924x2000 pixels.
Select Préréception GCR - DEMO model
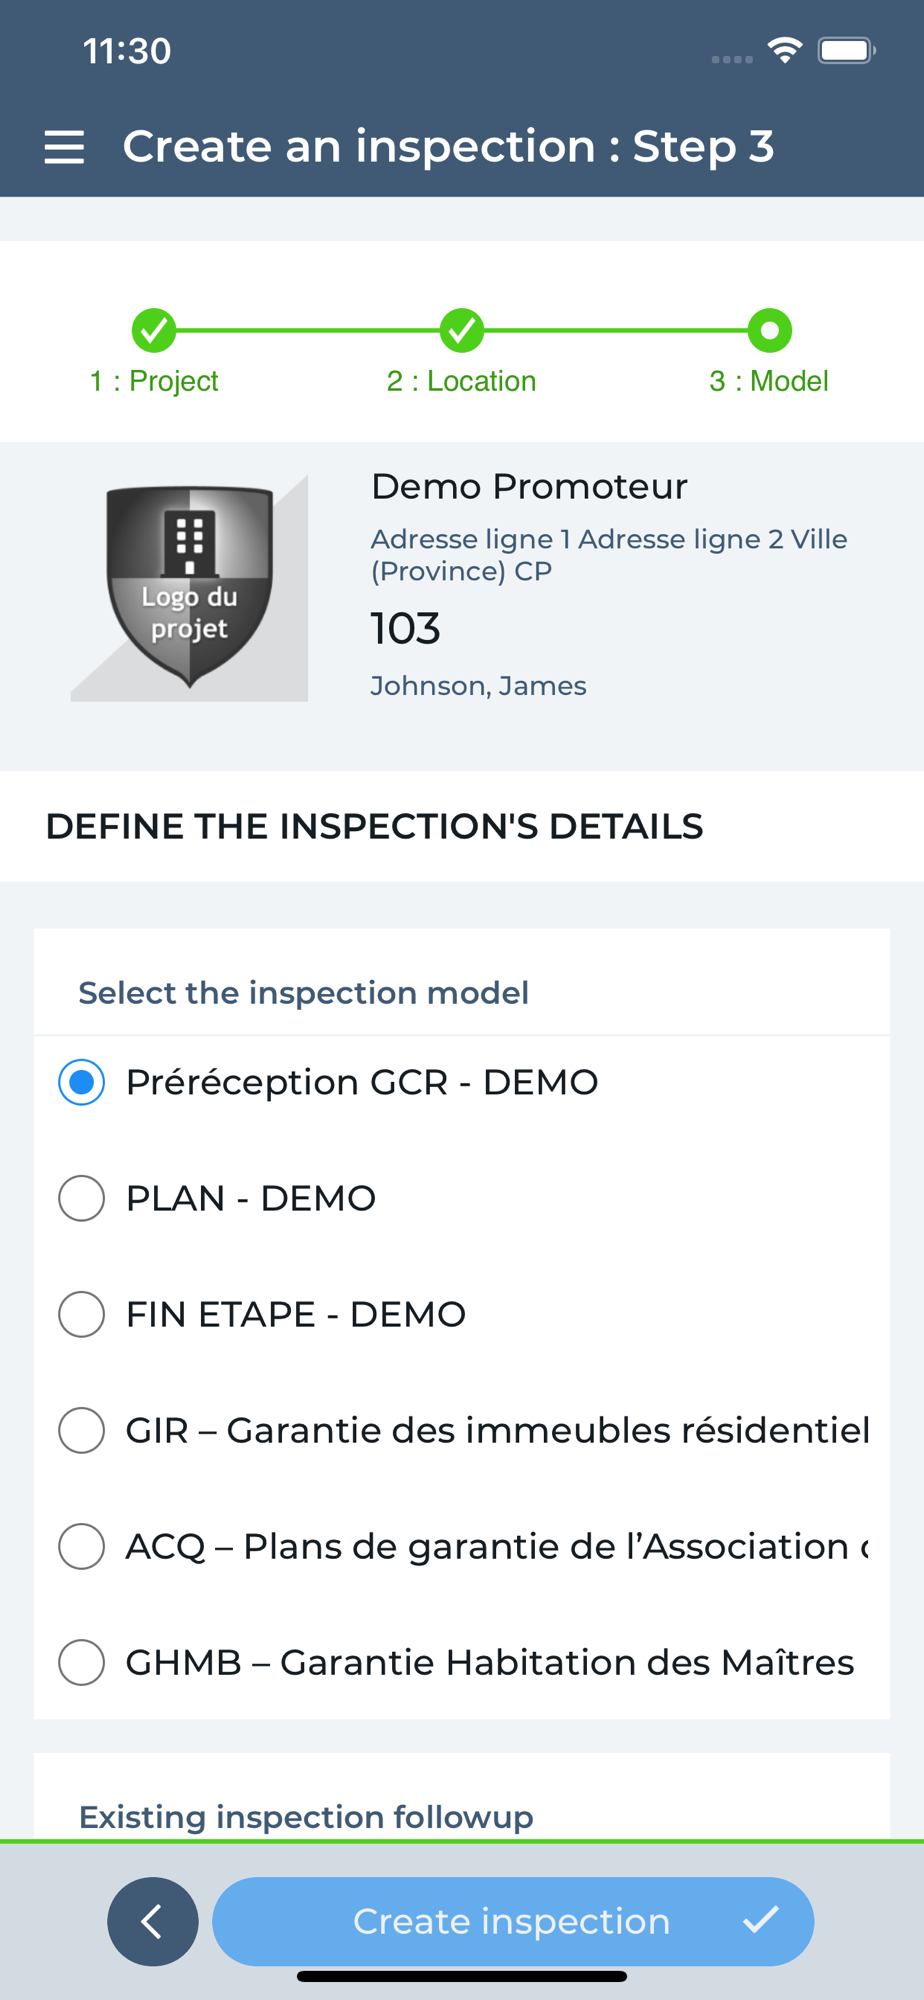82,1082
